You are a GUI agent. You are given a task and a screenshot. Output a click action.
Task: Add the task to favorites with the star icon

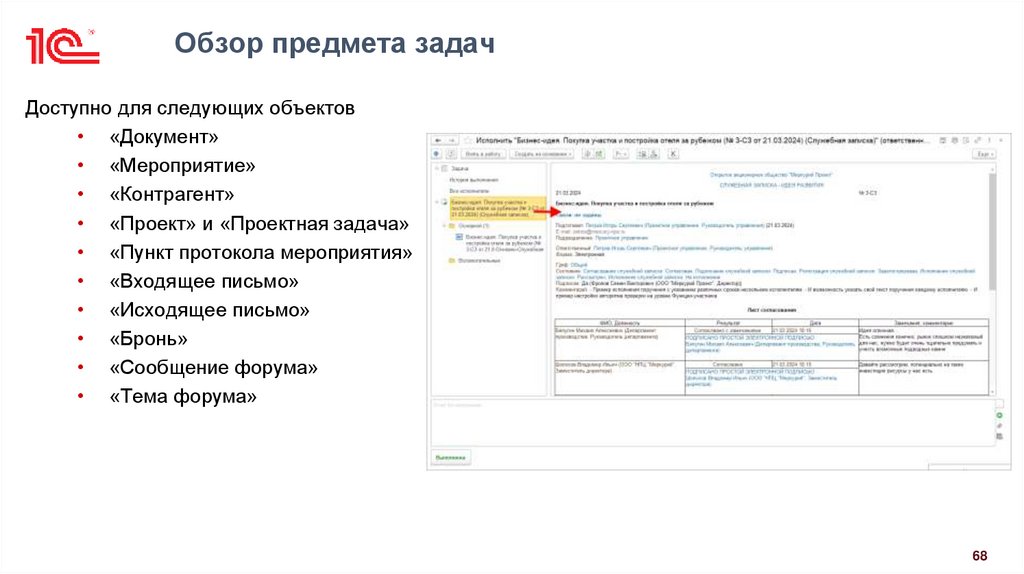pyautogui.click(x=468, y=140)
